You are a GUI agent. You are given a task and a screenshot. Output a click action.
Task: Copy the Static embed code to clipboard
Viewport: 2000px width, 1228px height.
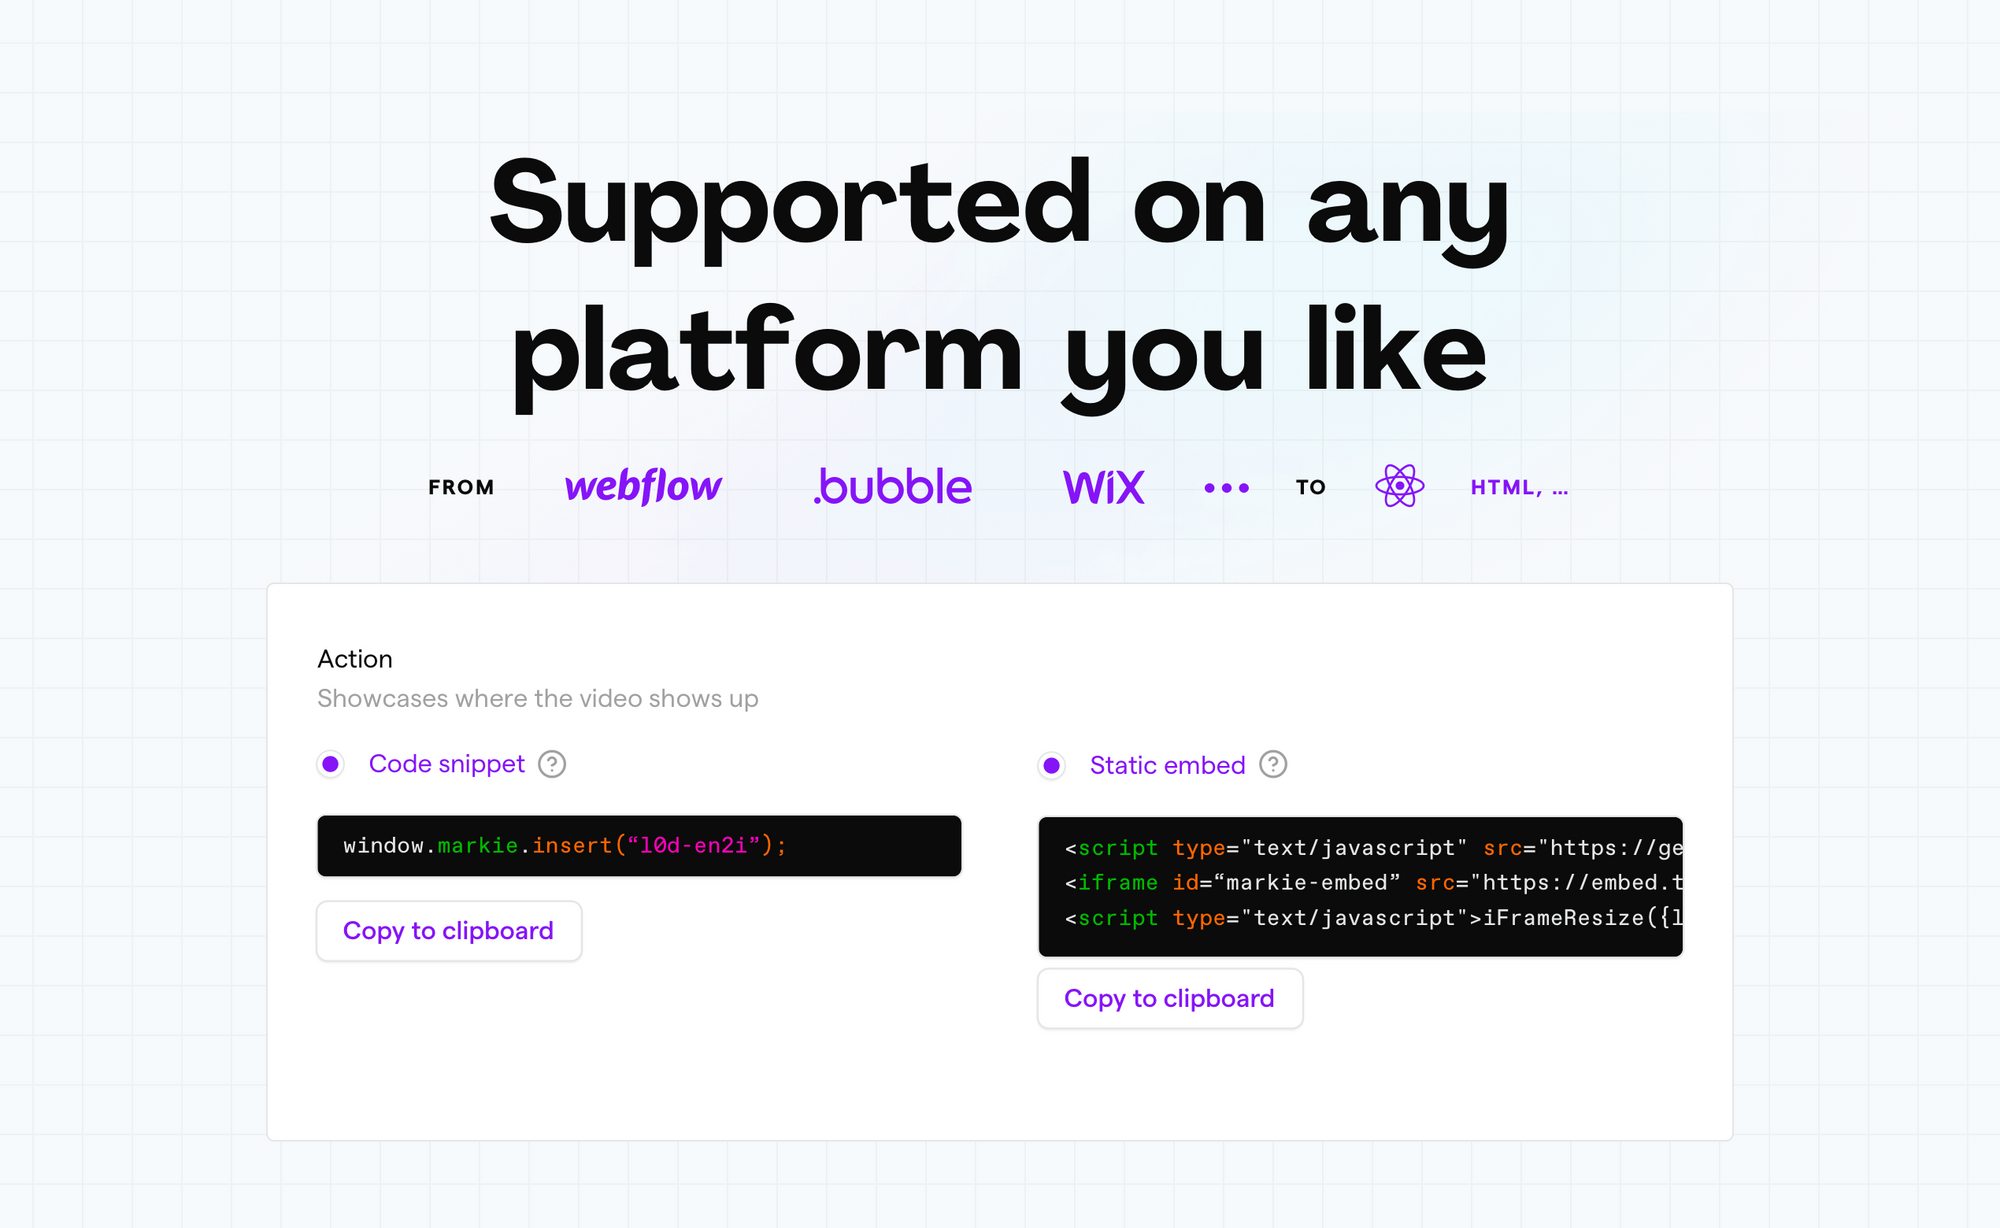(1170, 998)
